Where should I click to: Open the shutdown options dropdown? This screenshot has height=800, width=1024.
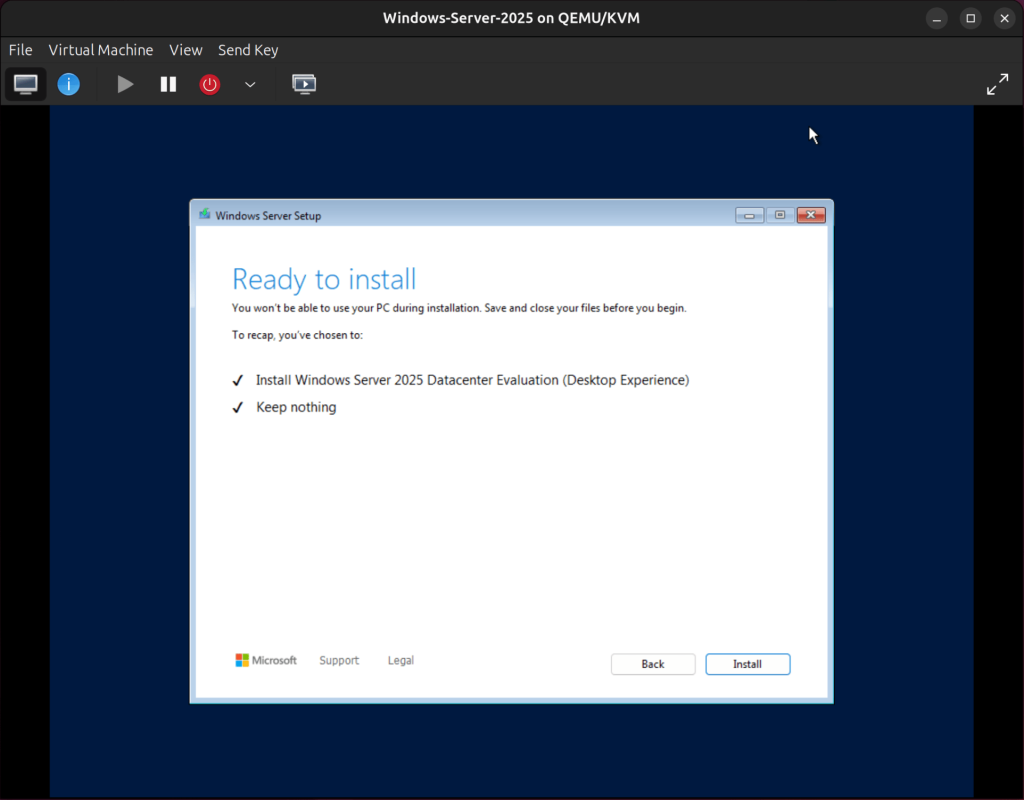pyautogui.click(x=250, y=84)
